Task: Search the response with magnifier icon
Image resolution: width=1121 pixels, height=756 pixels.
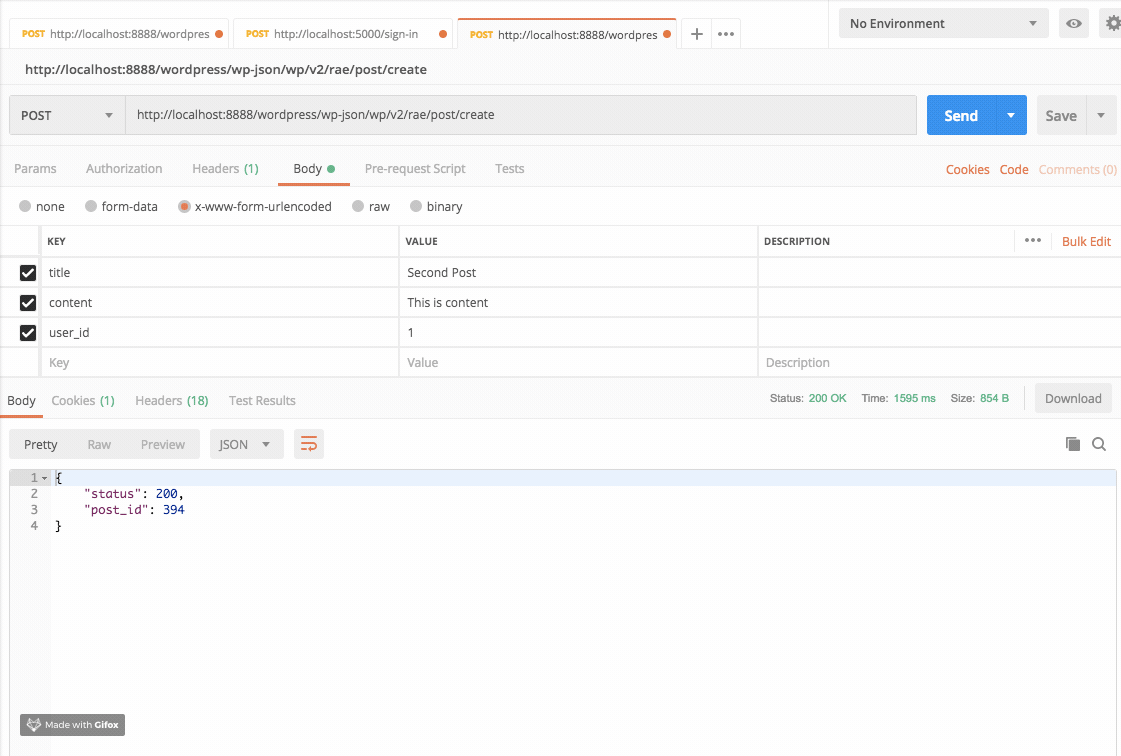Action: click(x=1099, y=444)
